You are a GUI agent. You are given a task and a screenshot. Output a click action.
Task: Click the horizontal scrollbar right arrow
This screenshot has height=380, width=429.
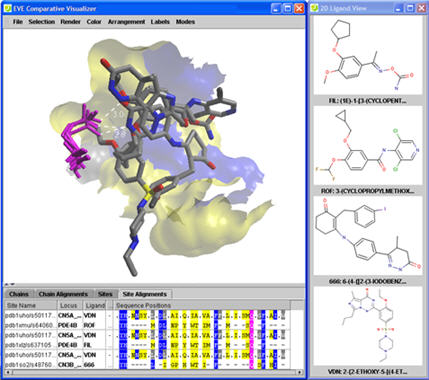point(300,372)
